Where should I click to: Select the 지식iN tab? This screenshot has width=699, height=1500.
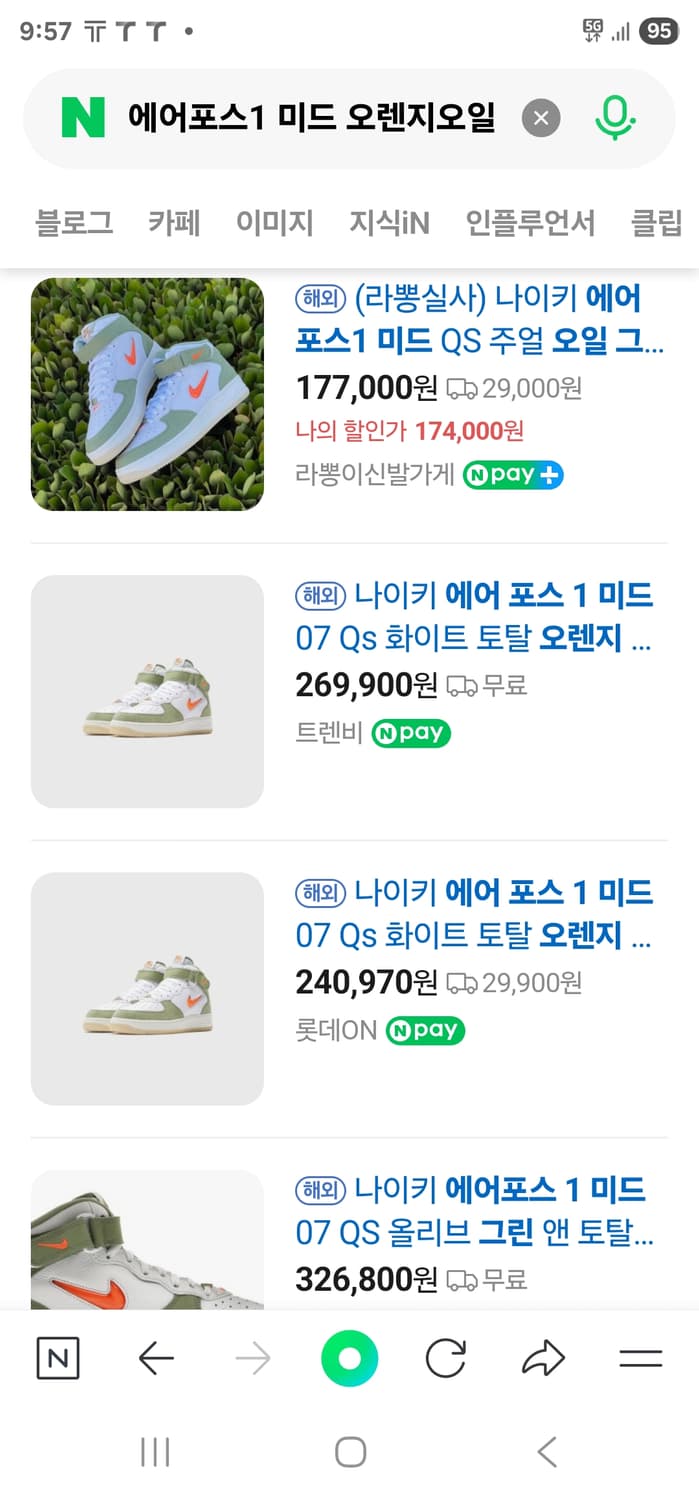390,224
